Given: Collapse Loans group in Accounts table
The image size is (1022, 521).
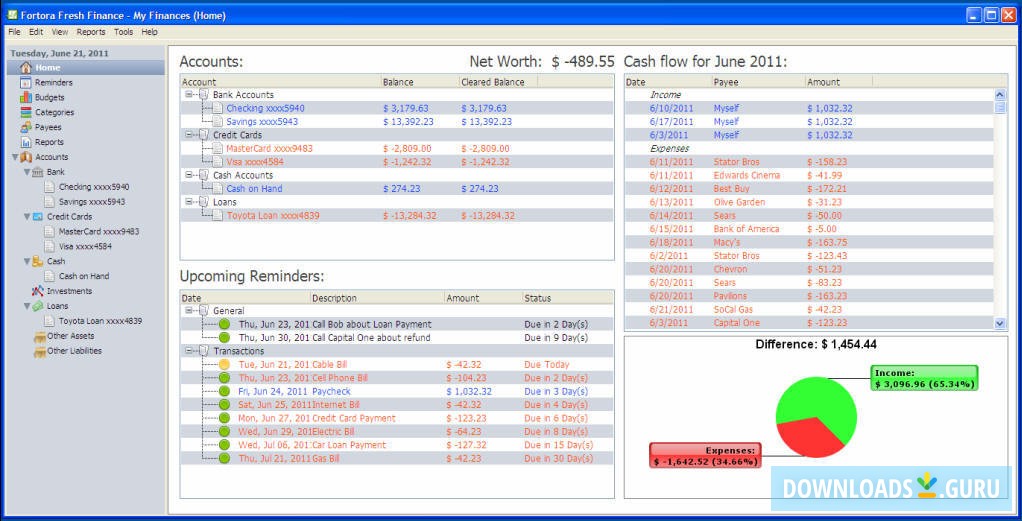Looking at the screenshot, I should pos(188,202).
